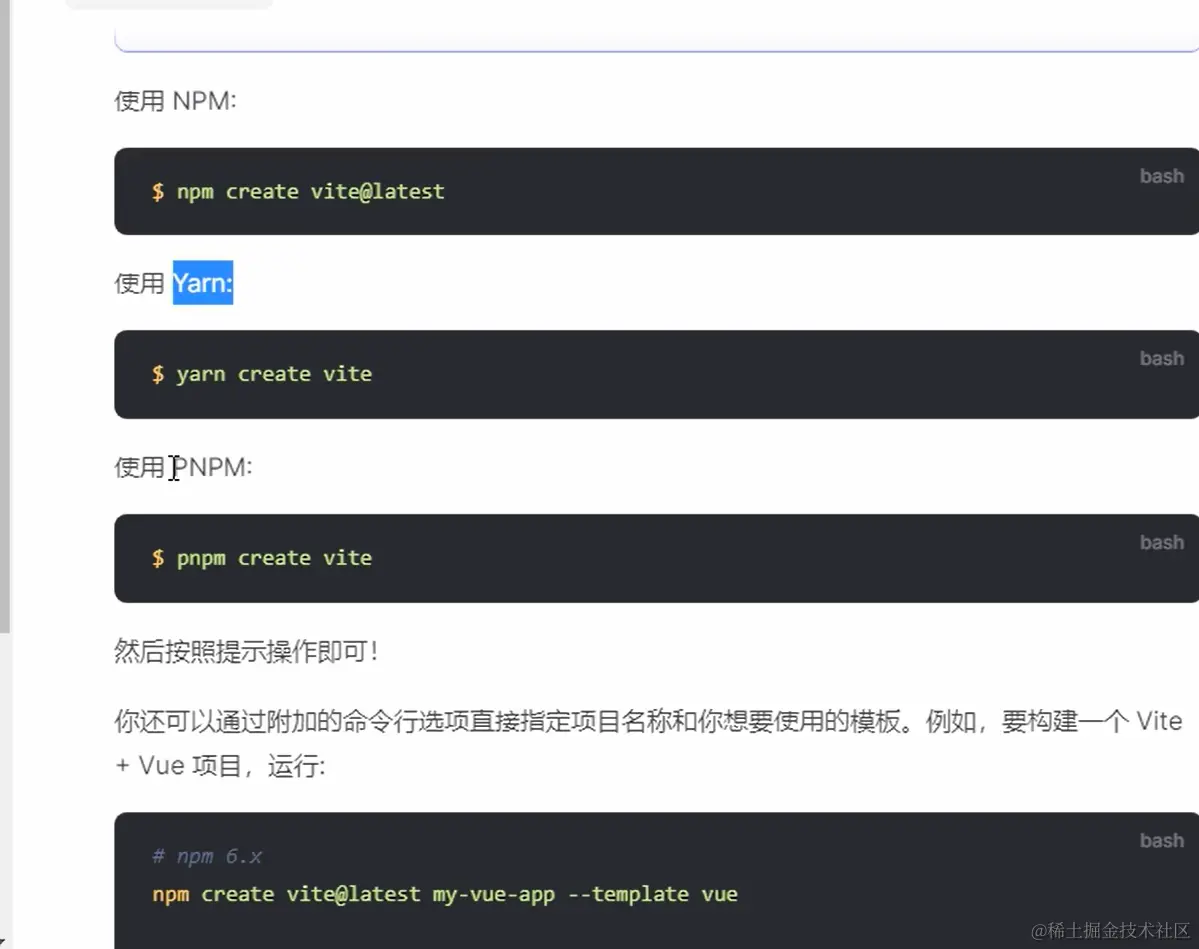The width and height of the screenshot is (1199, 949).
Task: Click the left-side vertical scrollbar thumb
Action: point(5,317)
